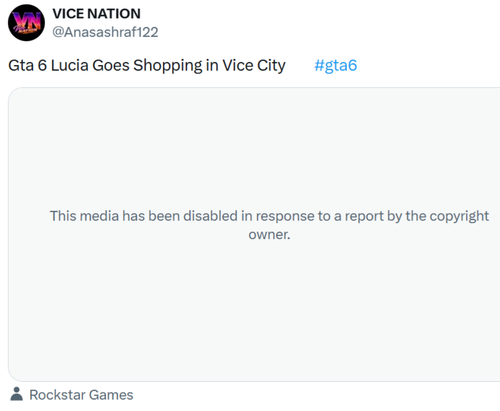Click the word 'owner.' in the media notice
The height and width of the screenshot is (411, 500).
pos(269,234)
